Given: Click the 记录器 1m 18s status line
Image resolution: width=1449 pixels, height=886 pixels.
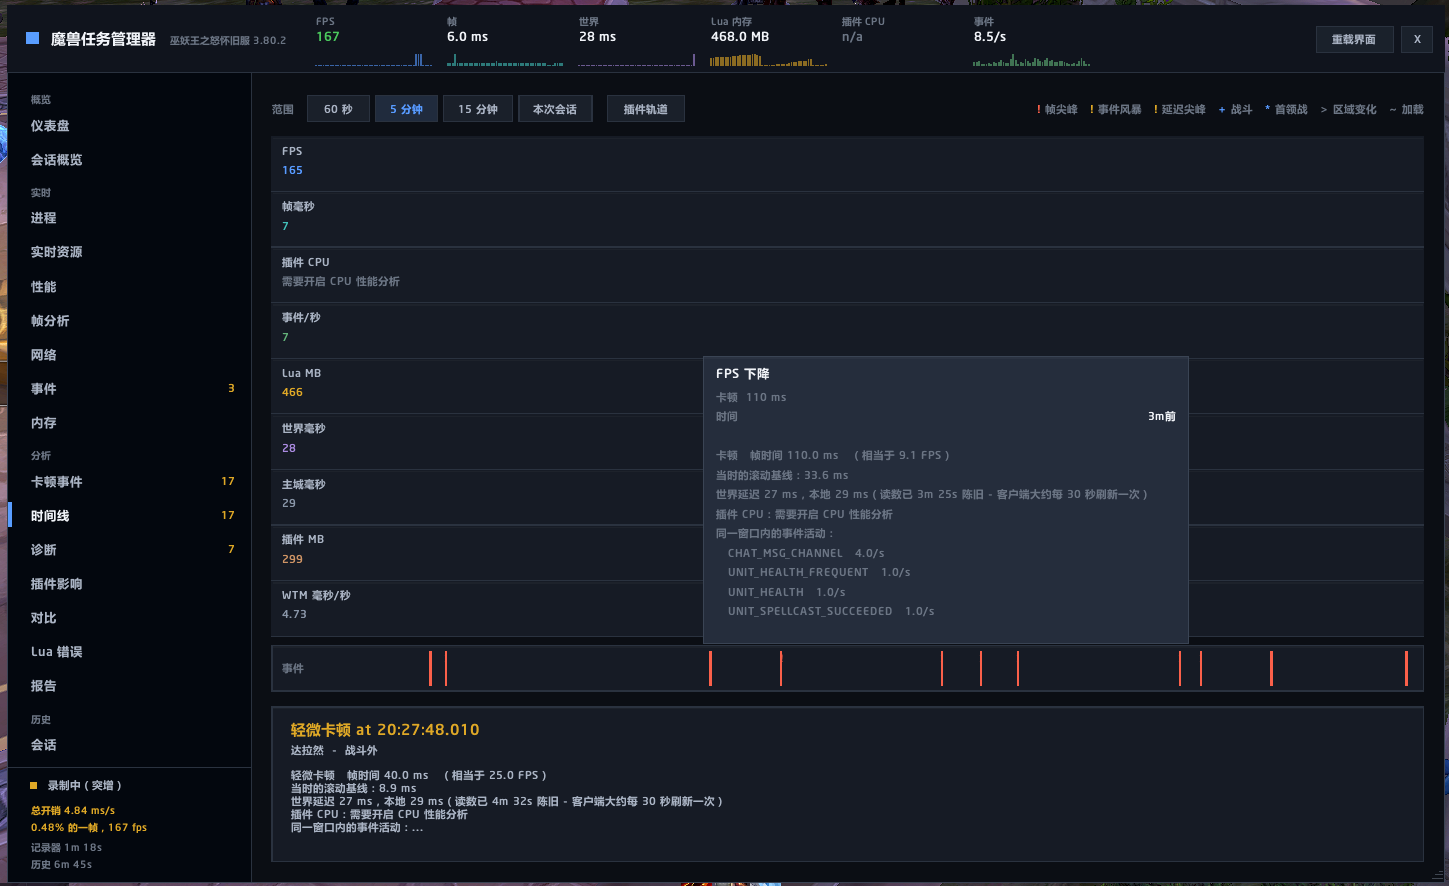Looking at the screenshot, I should (66, 848).
